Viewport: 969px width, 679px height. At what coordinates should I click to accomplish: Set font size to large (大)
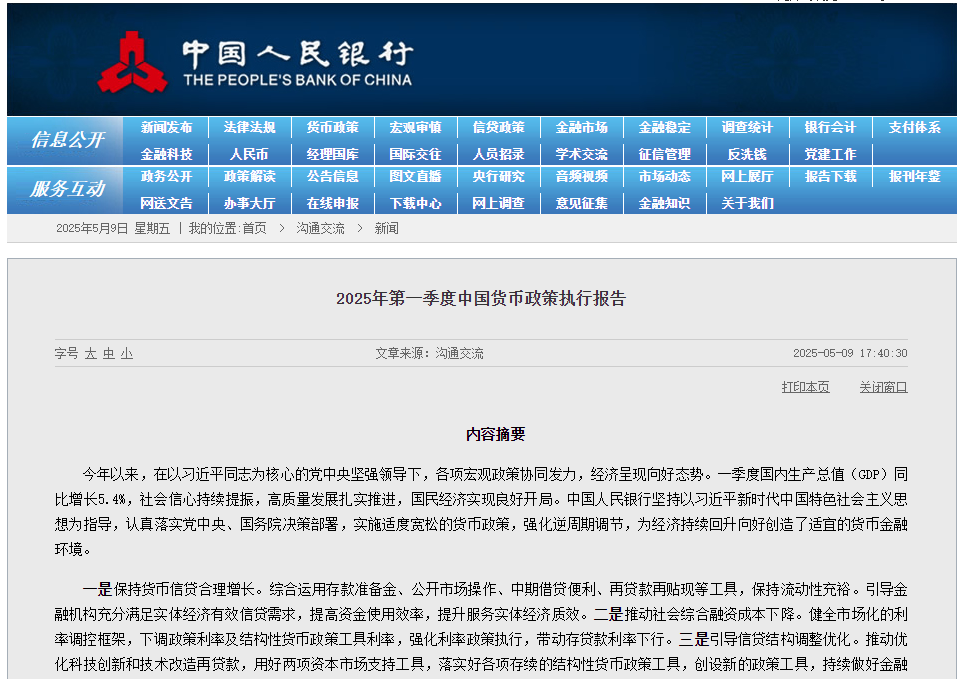(x=90, y=354)
